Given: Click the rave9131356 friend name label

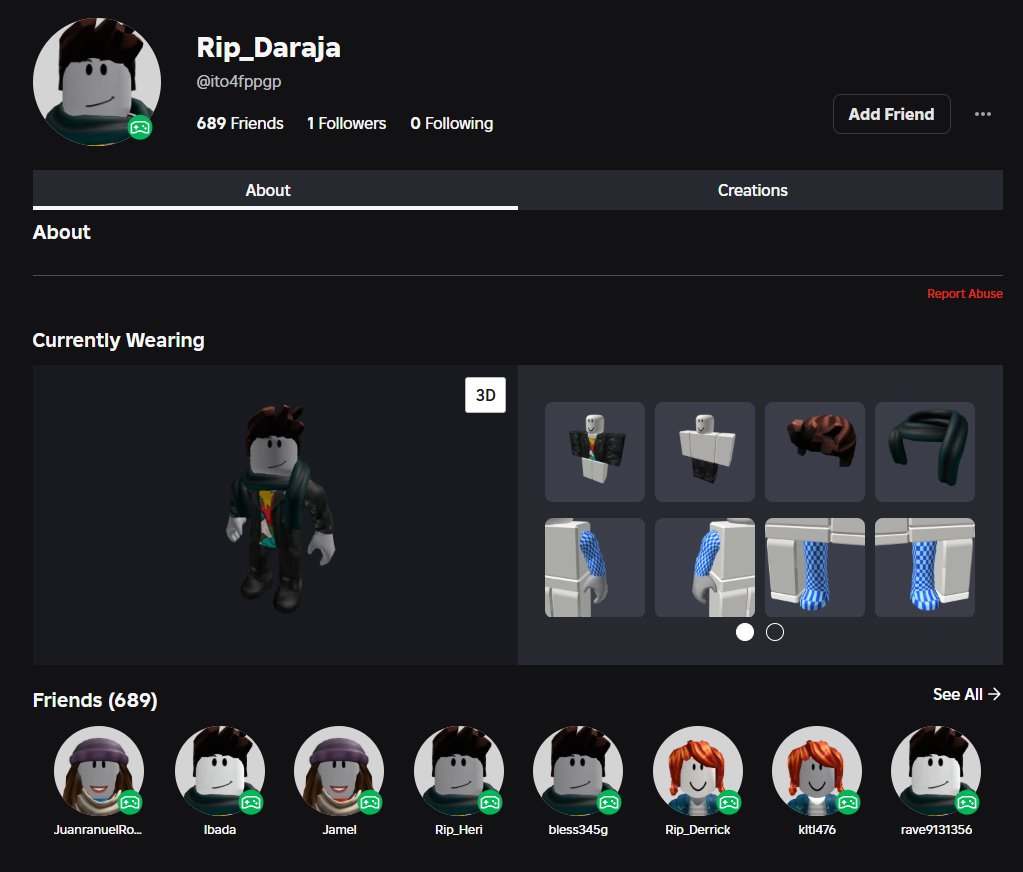Looking at the screenshot, I should [x=936, y=830].
